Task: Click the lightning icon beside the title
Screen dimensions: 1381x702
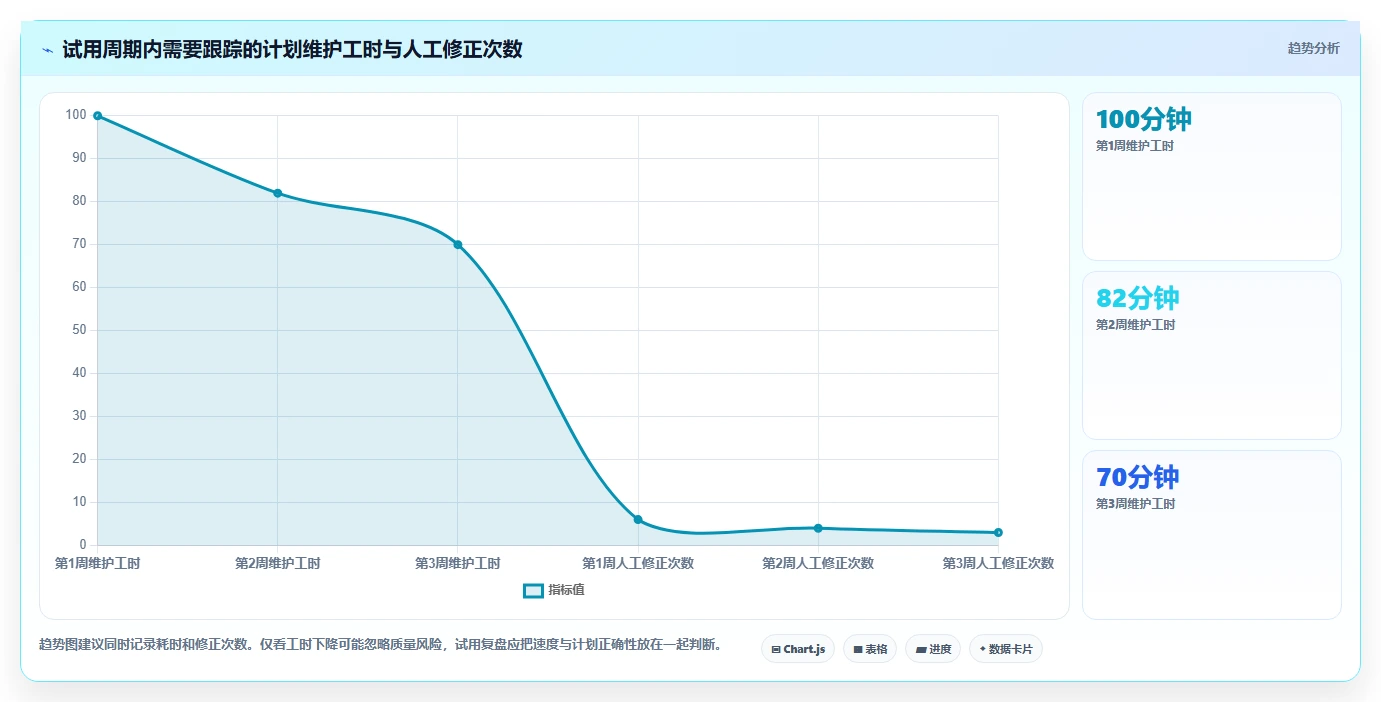Action: coord(48,50)
